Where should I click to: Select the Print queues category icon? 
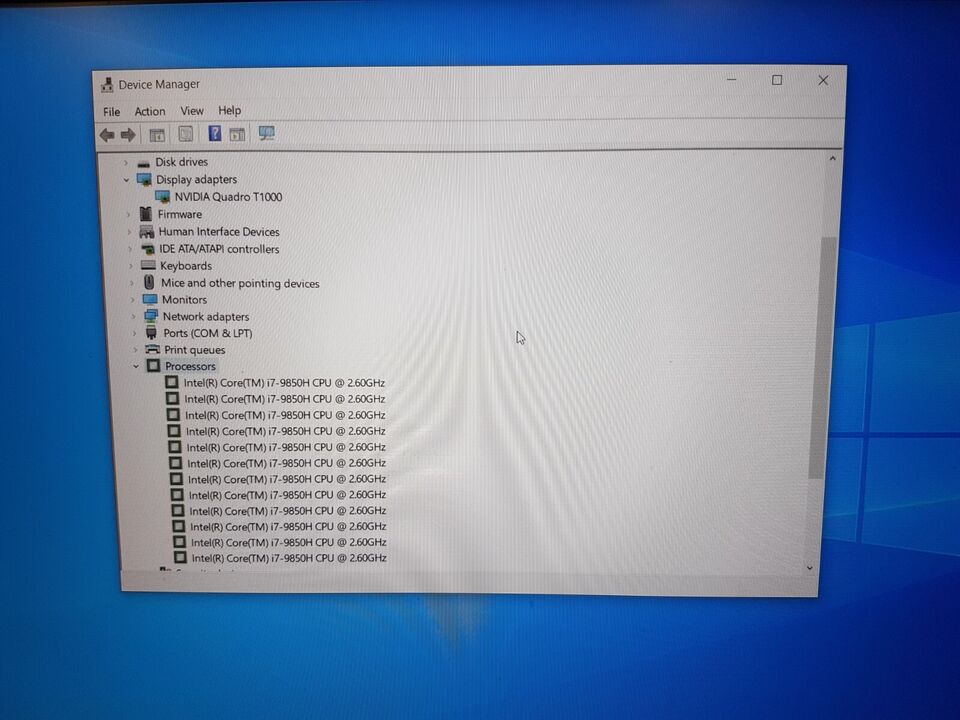coord(152,350)
